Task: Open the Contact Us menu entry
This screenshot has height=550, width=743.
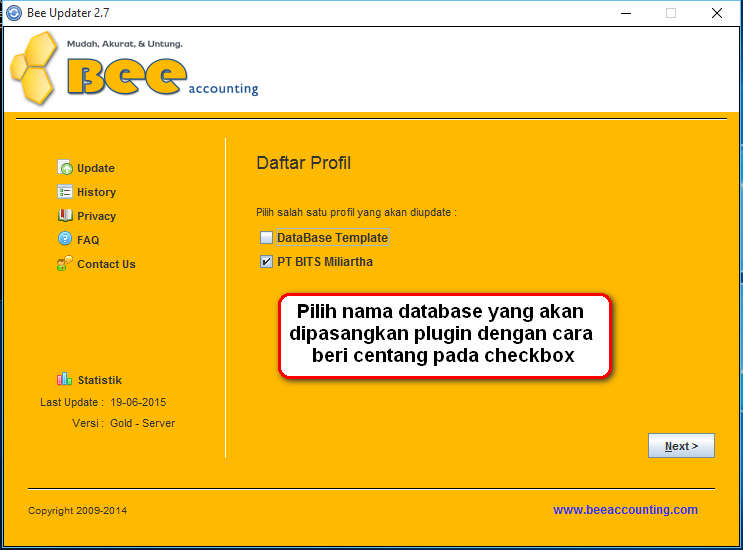Action: click(x=106, y=264)
